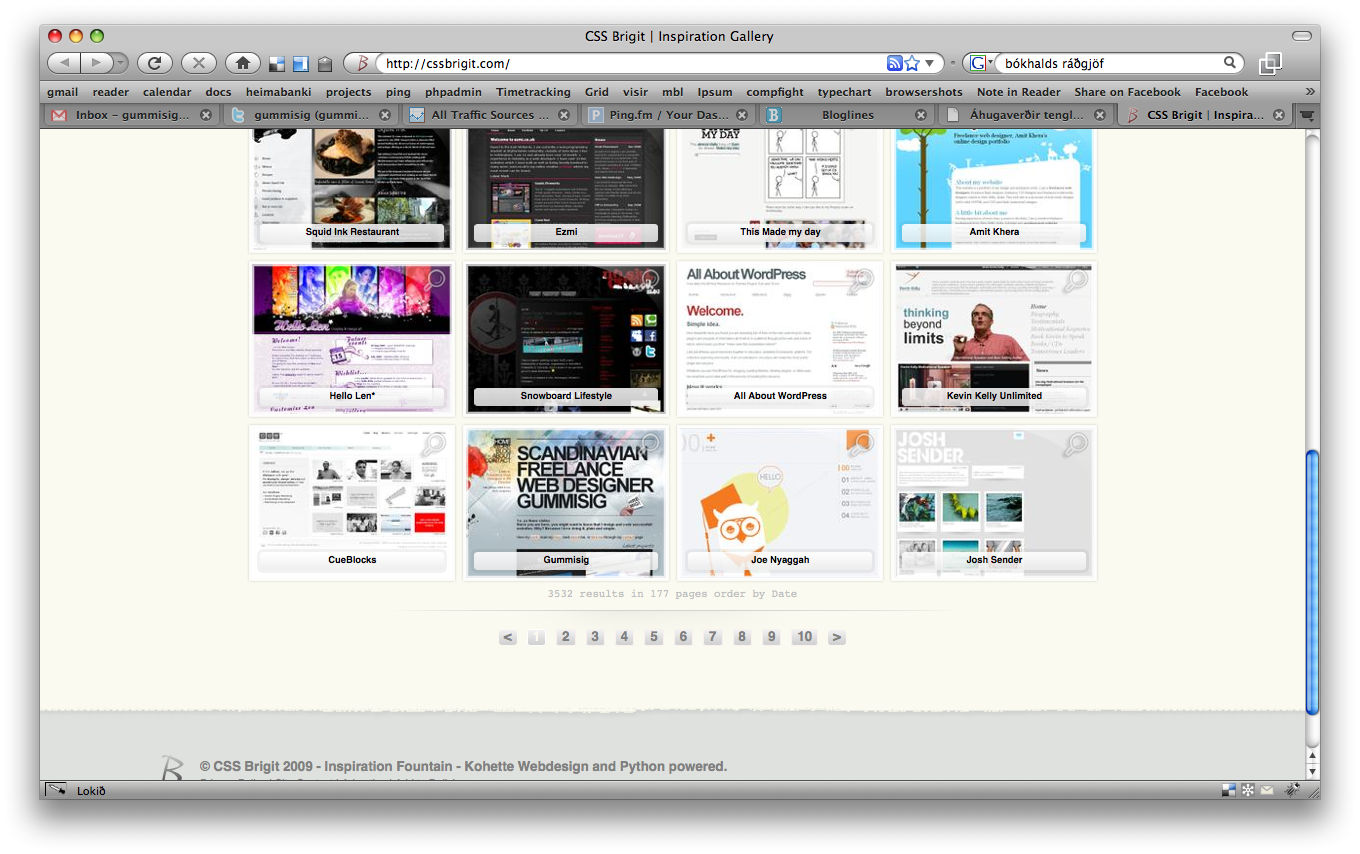The width and height of the screenshot is (1360, 854).
Task: Open the Joe Nyaggah thumbnail
Action: pos(780,503)
